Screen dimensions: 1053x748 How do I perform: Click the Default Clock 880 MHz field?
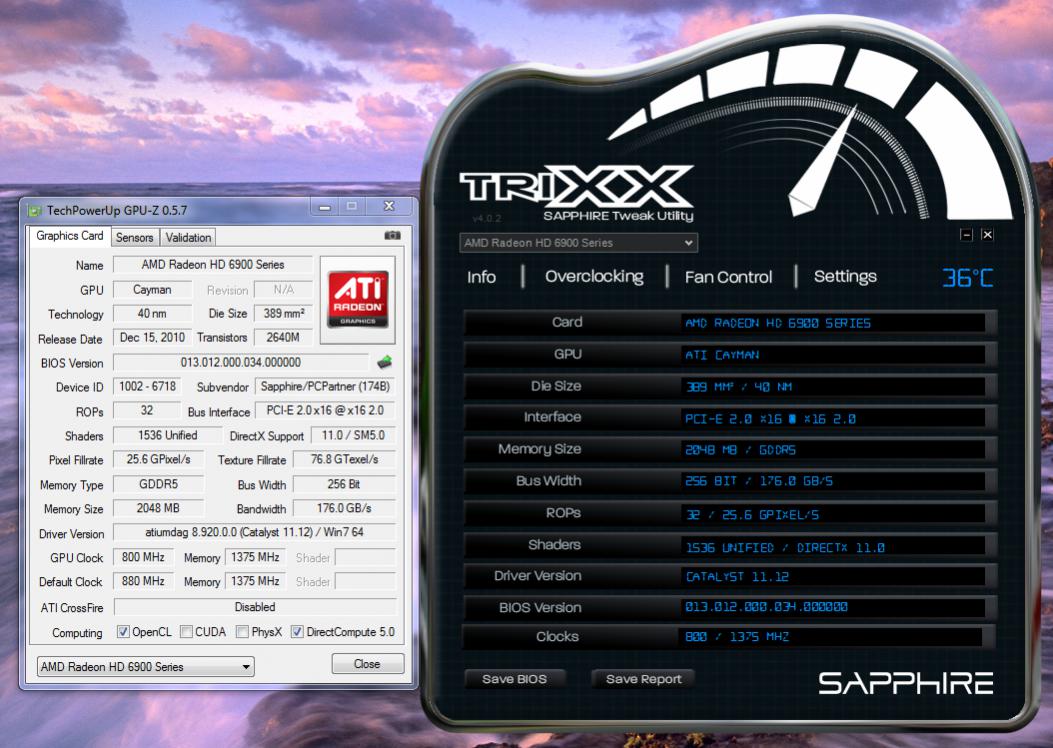(x=143, y=581)
